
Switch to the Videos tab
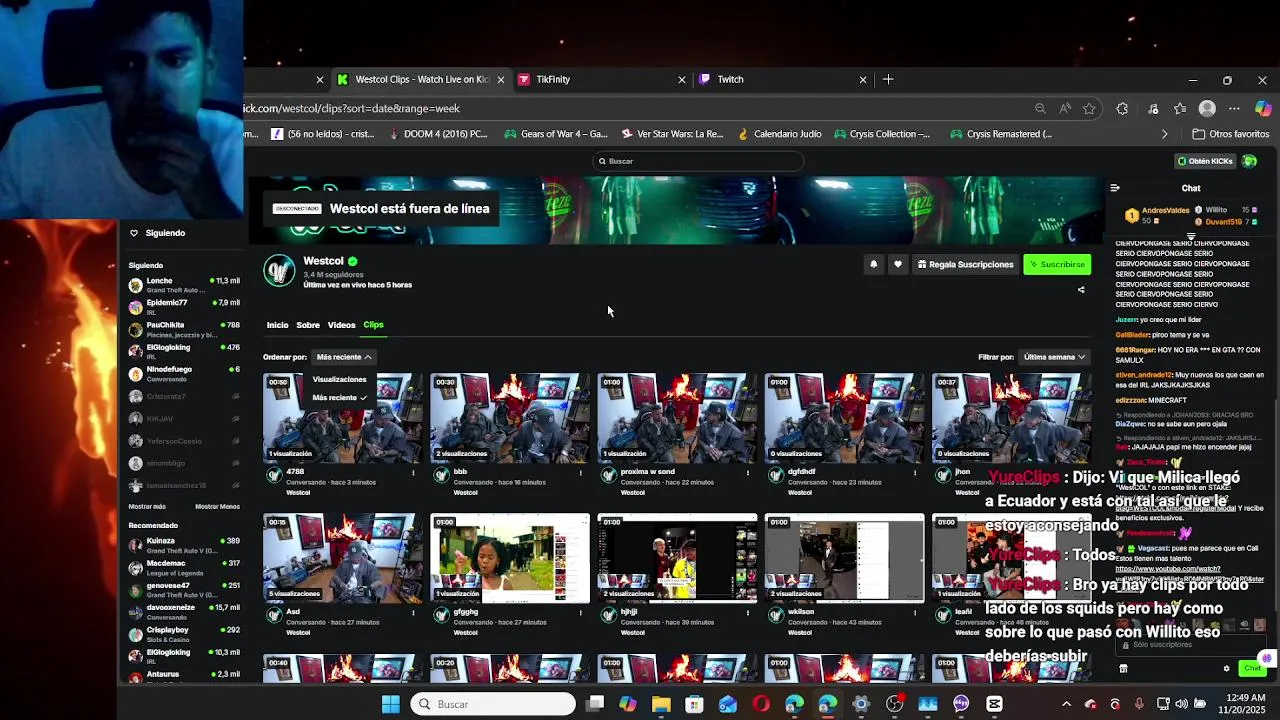coord(341,325)
